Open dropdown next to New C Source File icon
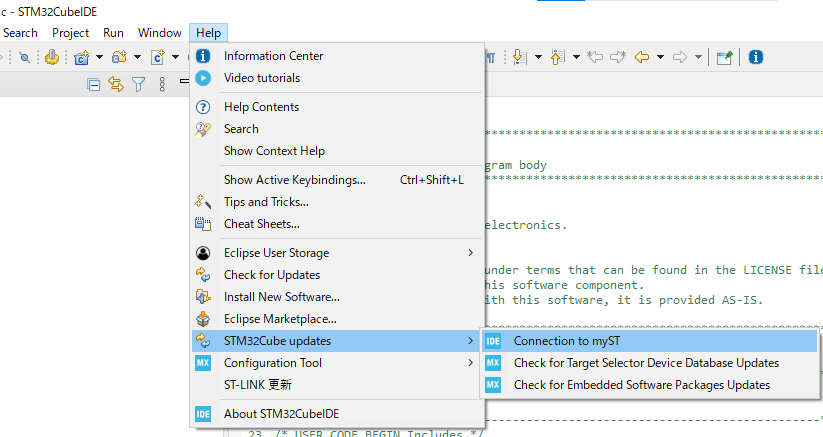The image size is (823, 437). click(x=175, y=57)
